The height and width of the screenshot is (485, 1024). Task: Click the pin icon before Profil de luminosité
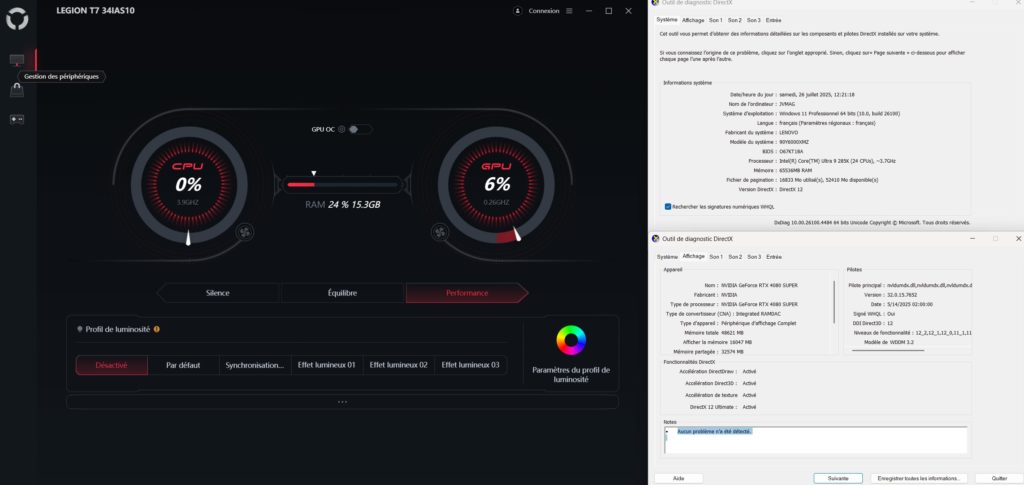click(80, 330)
